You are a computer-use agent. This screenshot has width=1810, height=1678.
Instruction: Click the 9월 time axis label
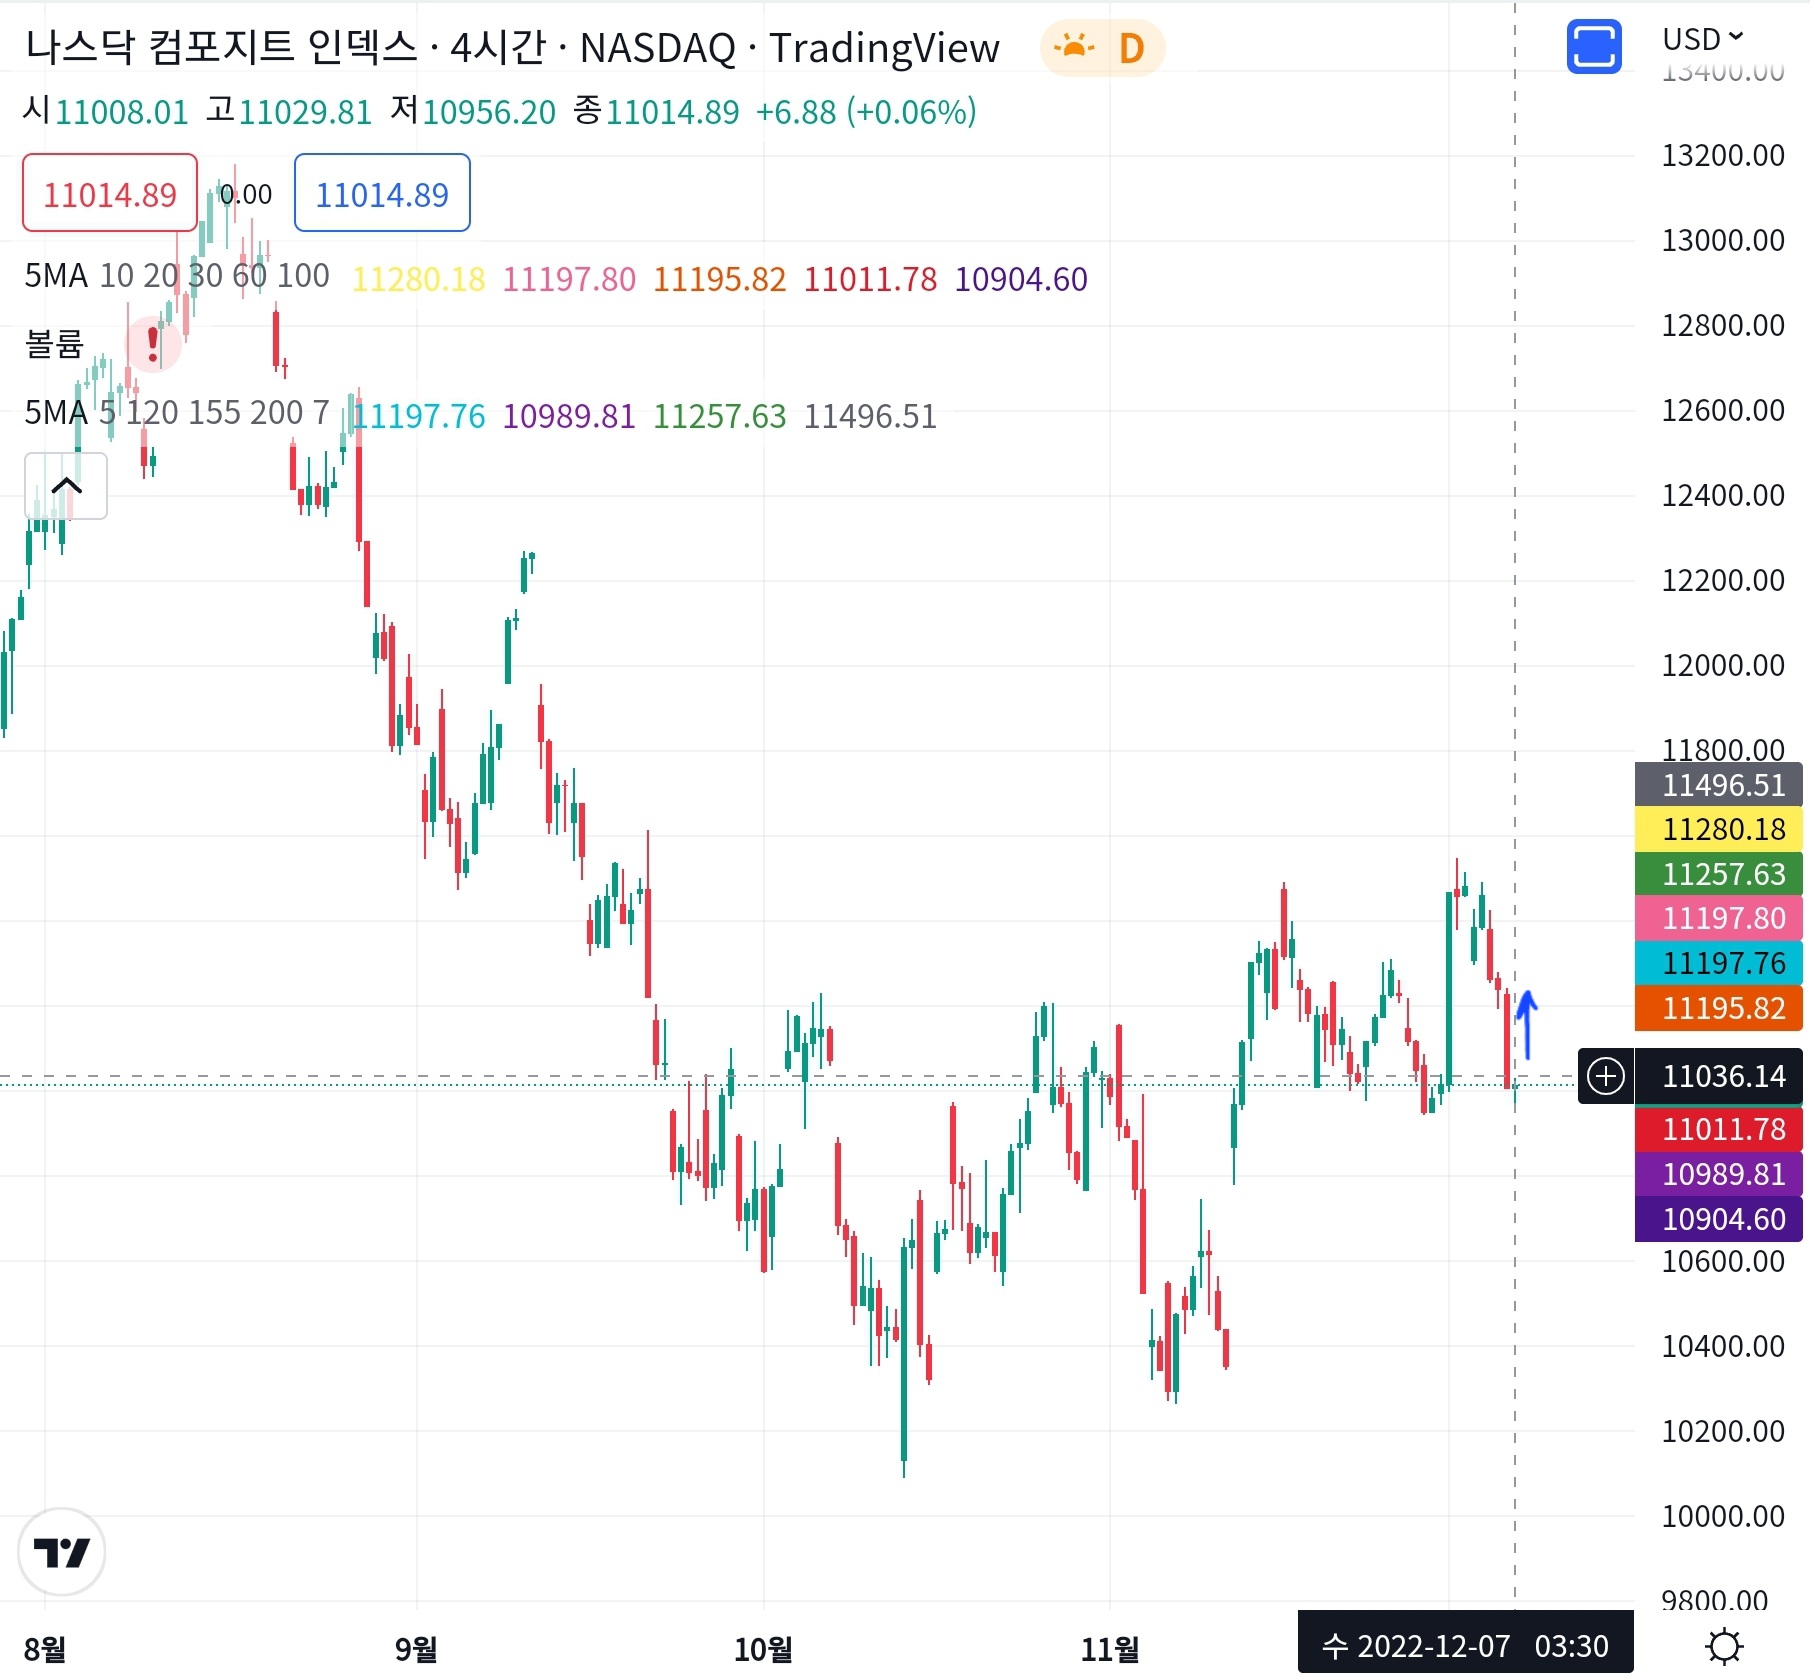[x=416, y=1649]
